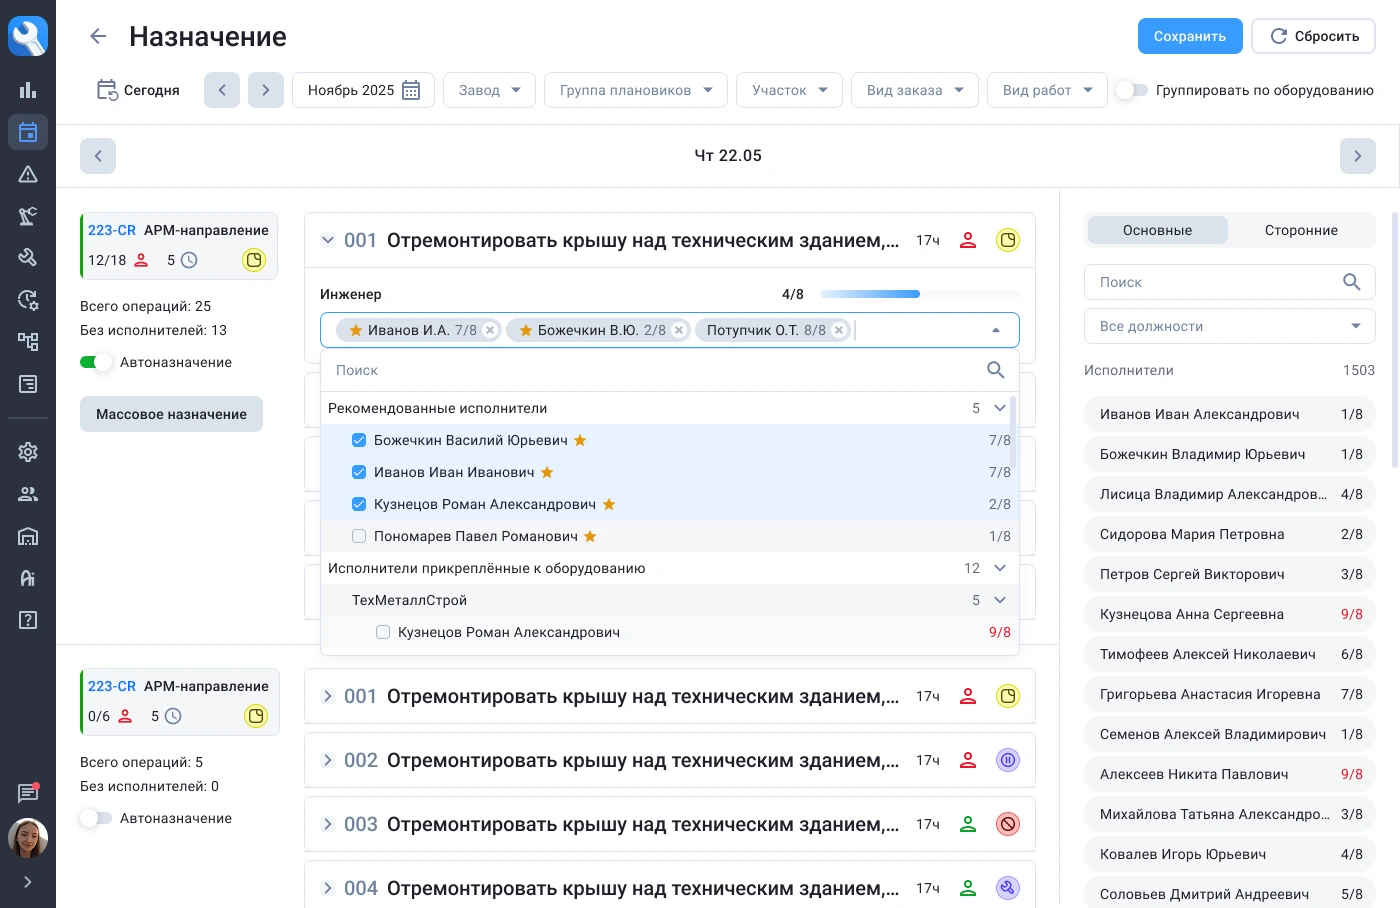Click the Сохранить button
The height and width of the screenshot is (908, 1400).
pos(1189,36)
